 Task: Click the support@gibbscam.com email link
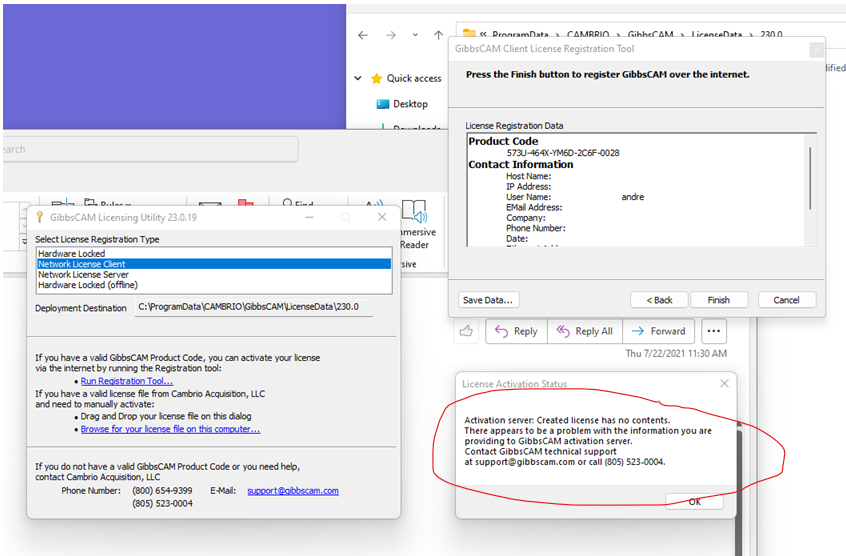pyautogui.click(x=293, y=491)
